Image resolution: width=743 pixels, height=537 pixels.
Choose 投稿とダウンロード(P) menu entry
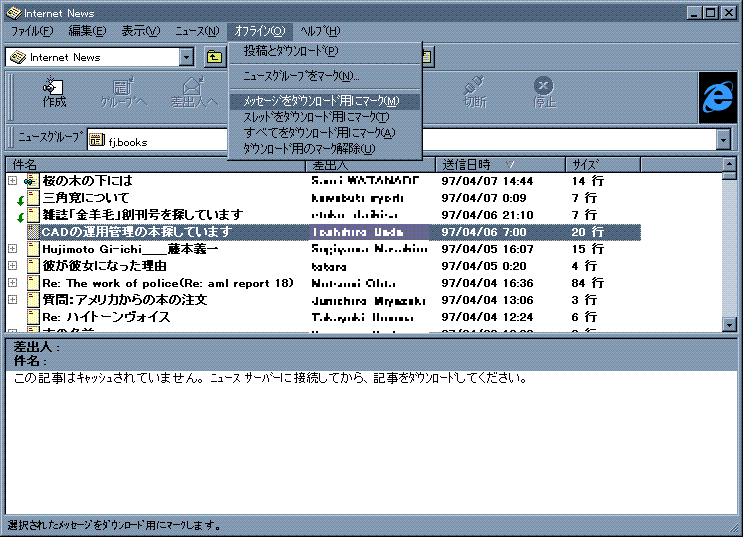click(x=325, y=51)
